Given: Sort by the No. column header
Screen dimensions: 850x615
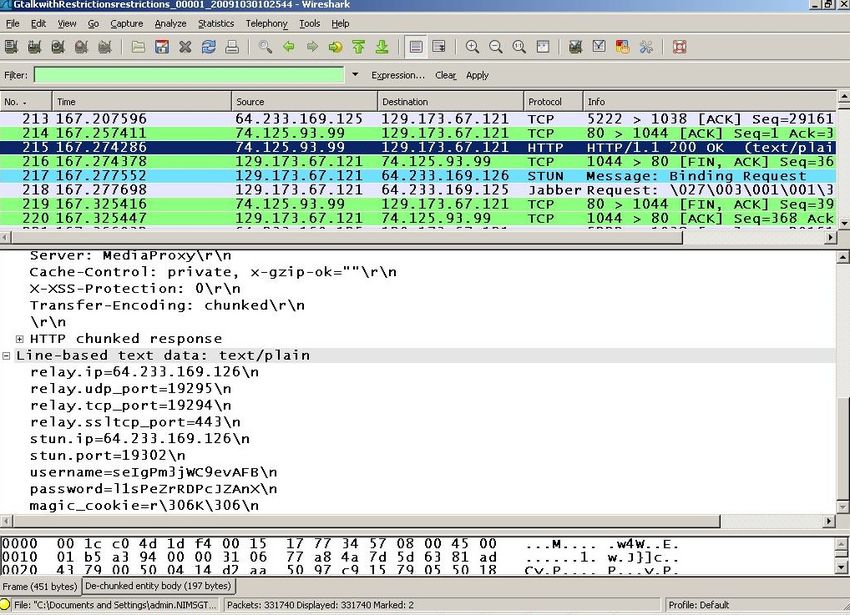Looking at the screenshot, I should coord(26,101).
